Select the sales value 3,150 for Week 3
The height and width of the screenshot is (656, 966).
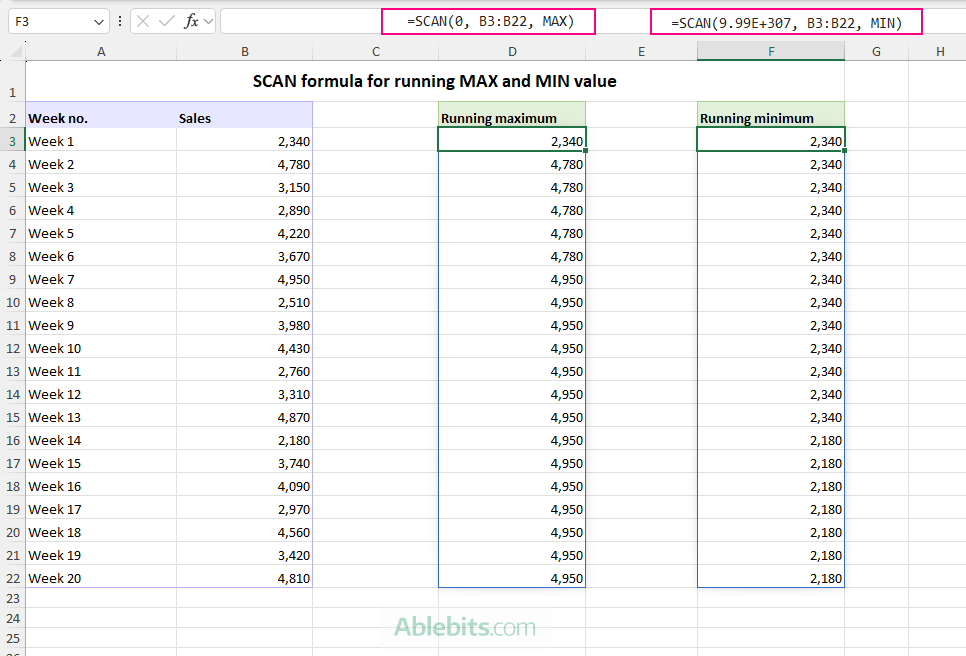tap(245, 187)
